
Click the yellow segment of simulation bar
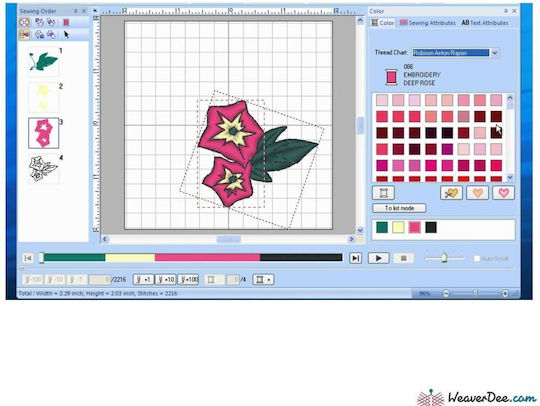(x=130, y=258)
